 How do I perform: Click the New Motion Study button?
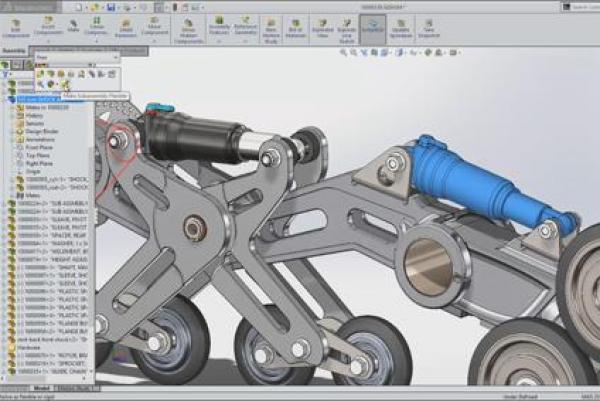pyautogui.click(x=271, y=23)
